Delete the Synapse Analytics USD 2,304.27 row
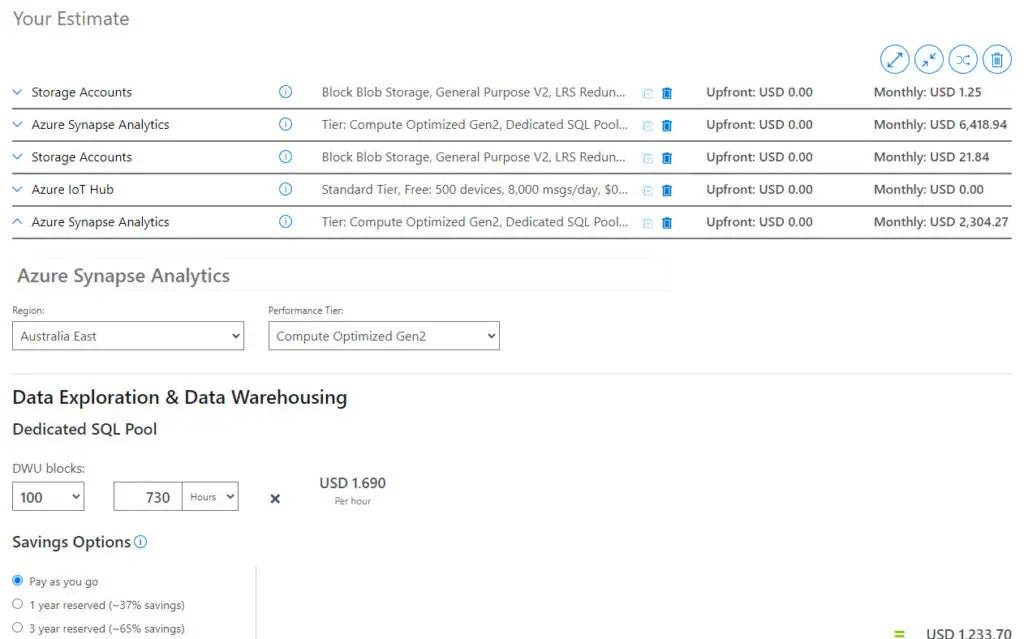 point(667,223)
